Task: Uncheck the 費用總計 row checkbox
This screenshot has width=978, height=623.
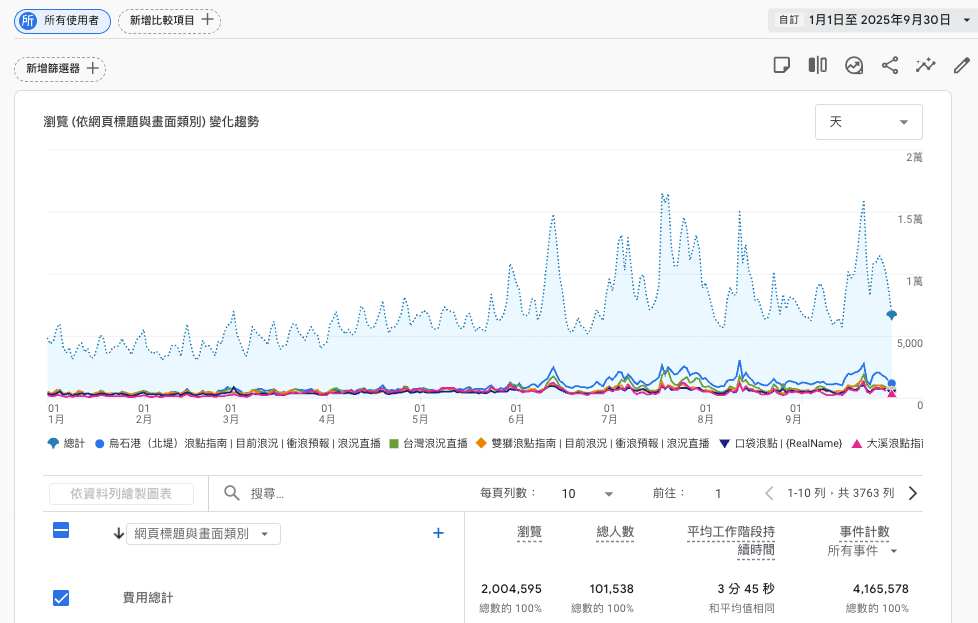Action: (x=61, y=597)
